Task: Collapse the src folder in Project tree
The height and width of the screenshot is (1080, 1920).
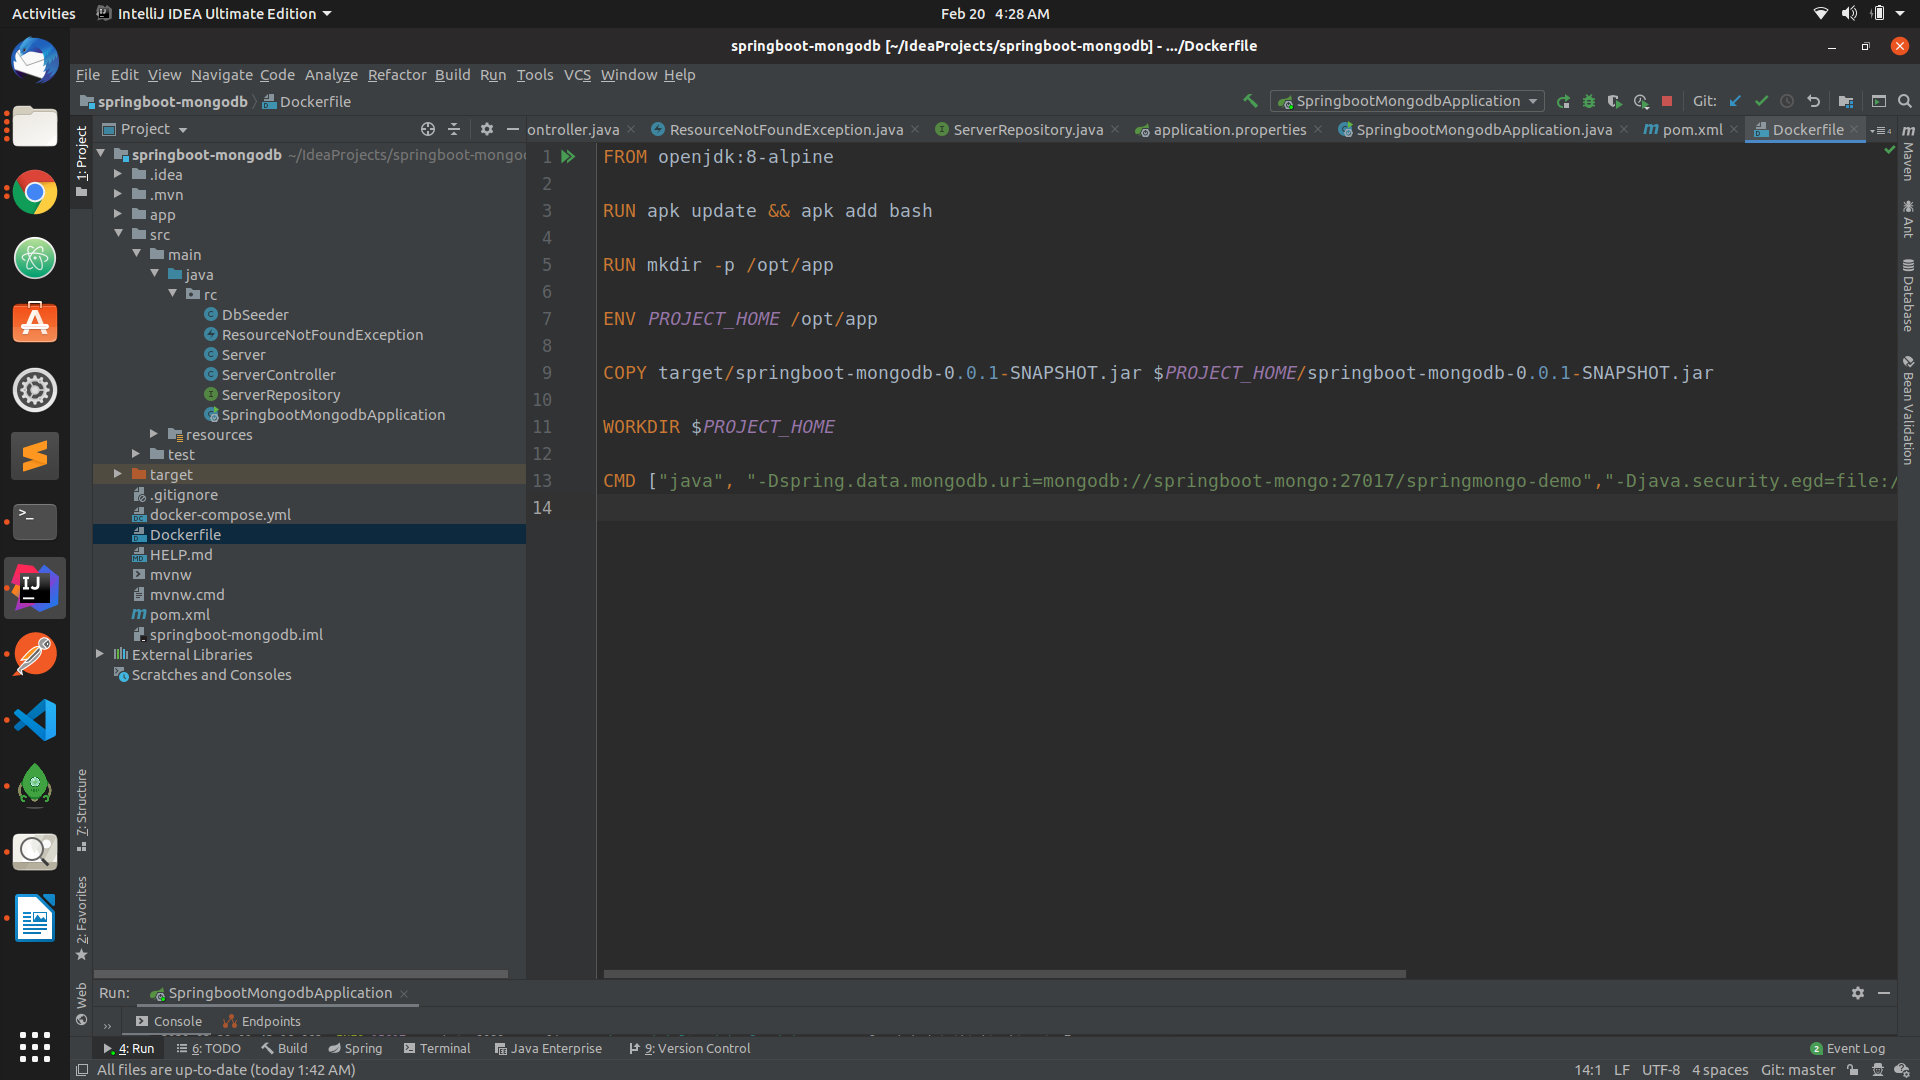Action: (x=119, y=234)
